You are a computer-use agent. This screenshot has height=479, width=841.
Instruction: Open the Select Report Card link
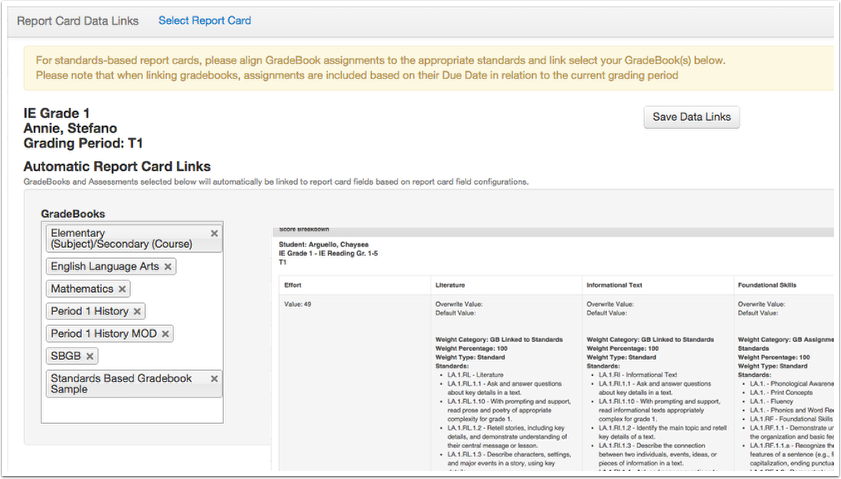pos(204,20)
